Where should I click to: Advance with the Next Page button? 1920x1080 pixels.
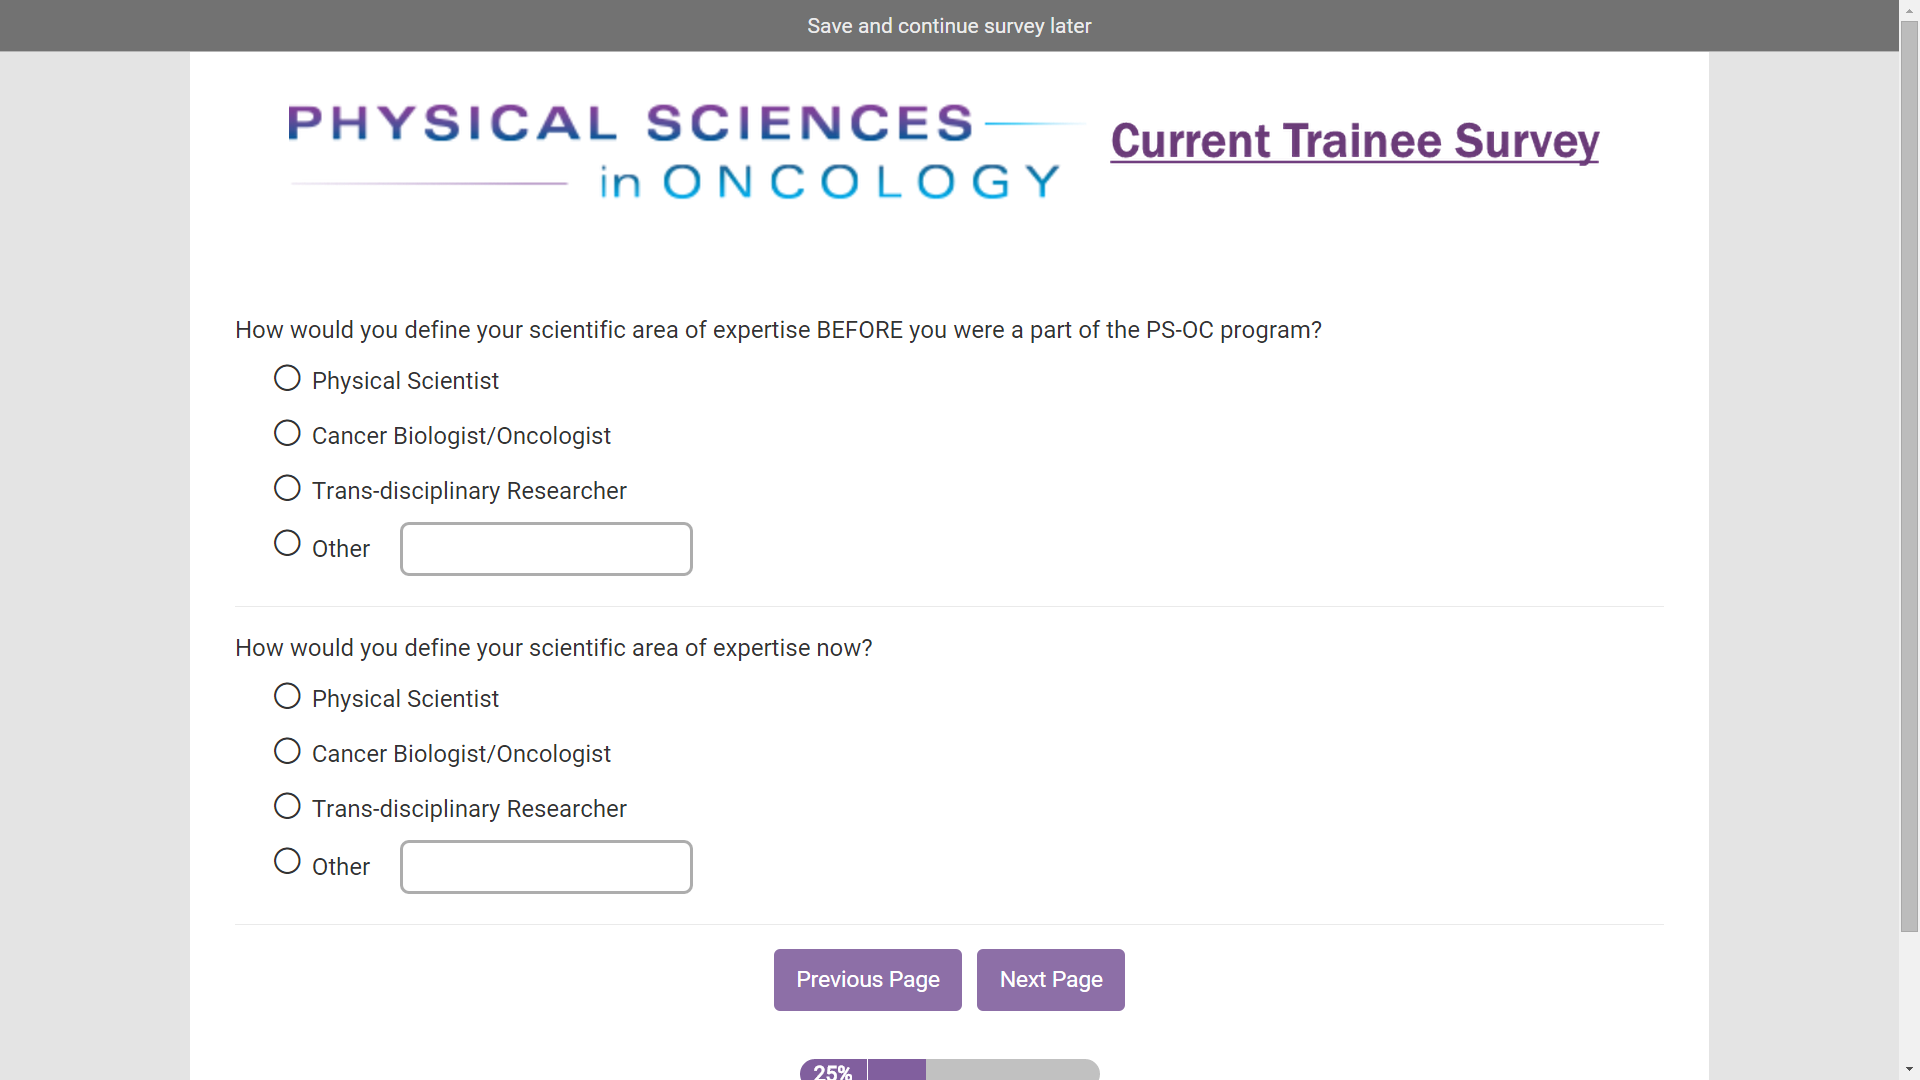[x=1050, y=980]
